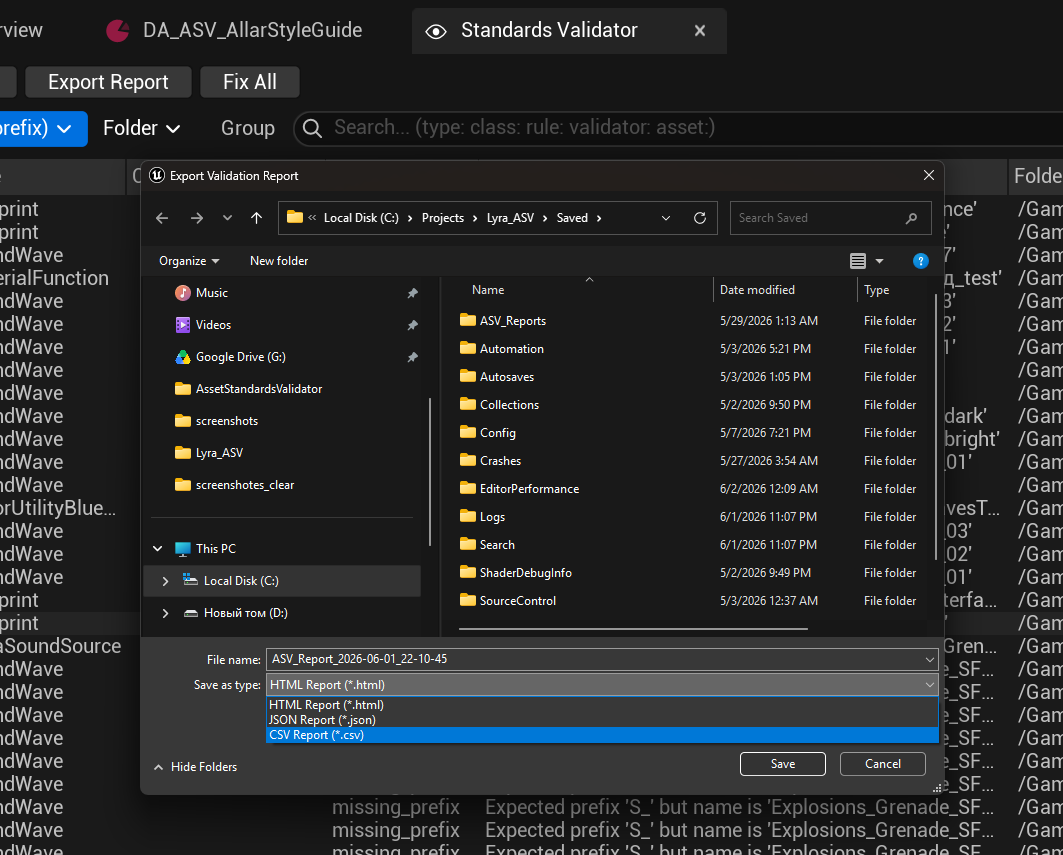Image resolution: width=1063 pixels, height=855 pixels.
Task: Expand Новый том (D:) tree node
Action: click(165, 613)
